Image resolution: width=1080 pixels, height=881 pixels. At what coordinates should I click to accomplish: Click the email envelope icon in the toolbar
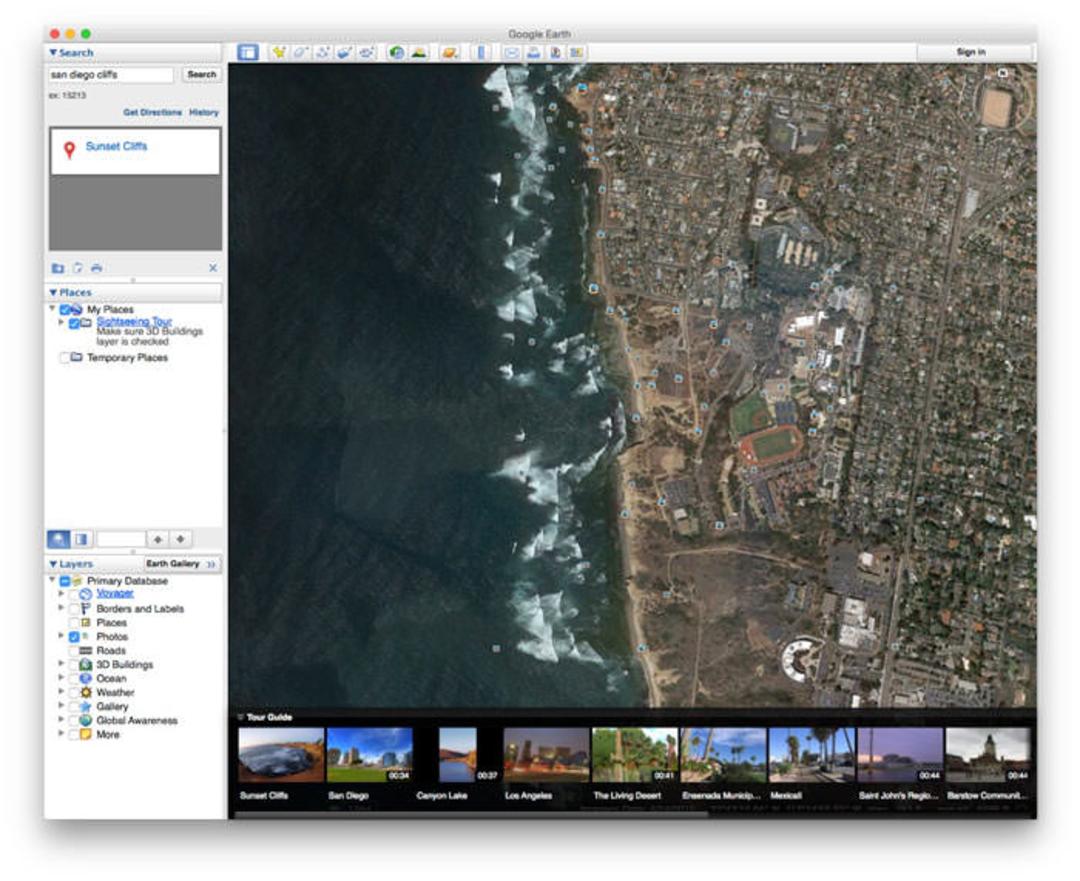(x=511, y=52)
